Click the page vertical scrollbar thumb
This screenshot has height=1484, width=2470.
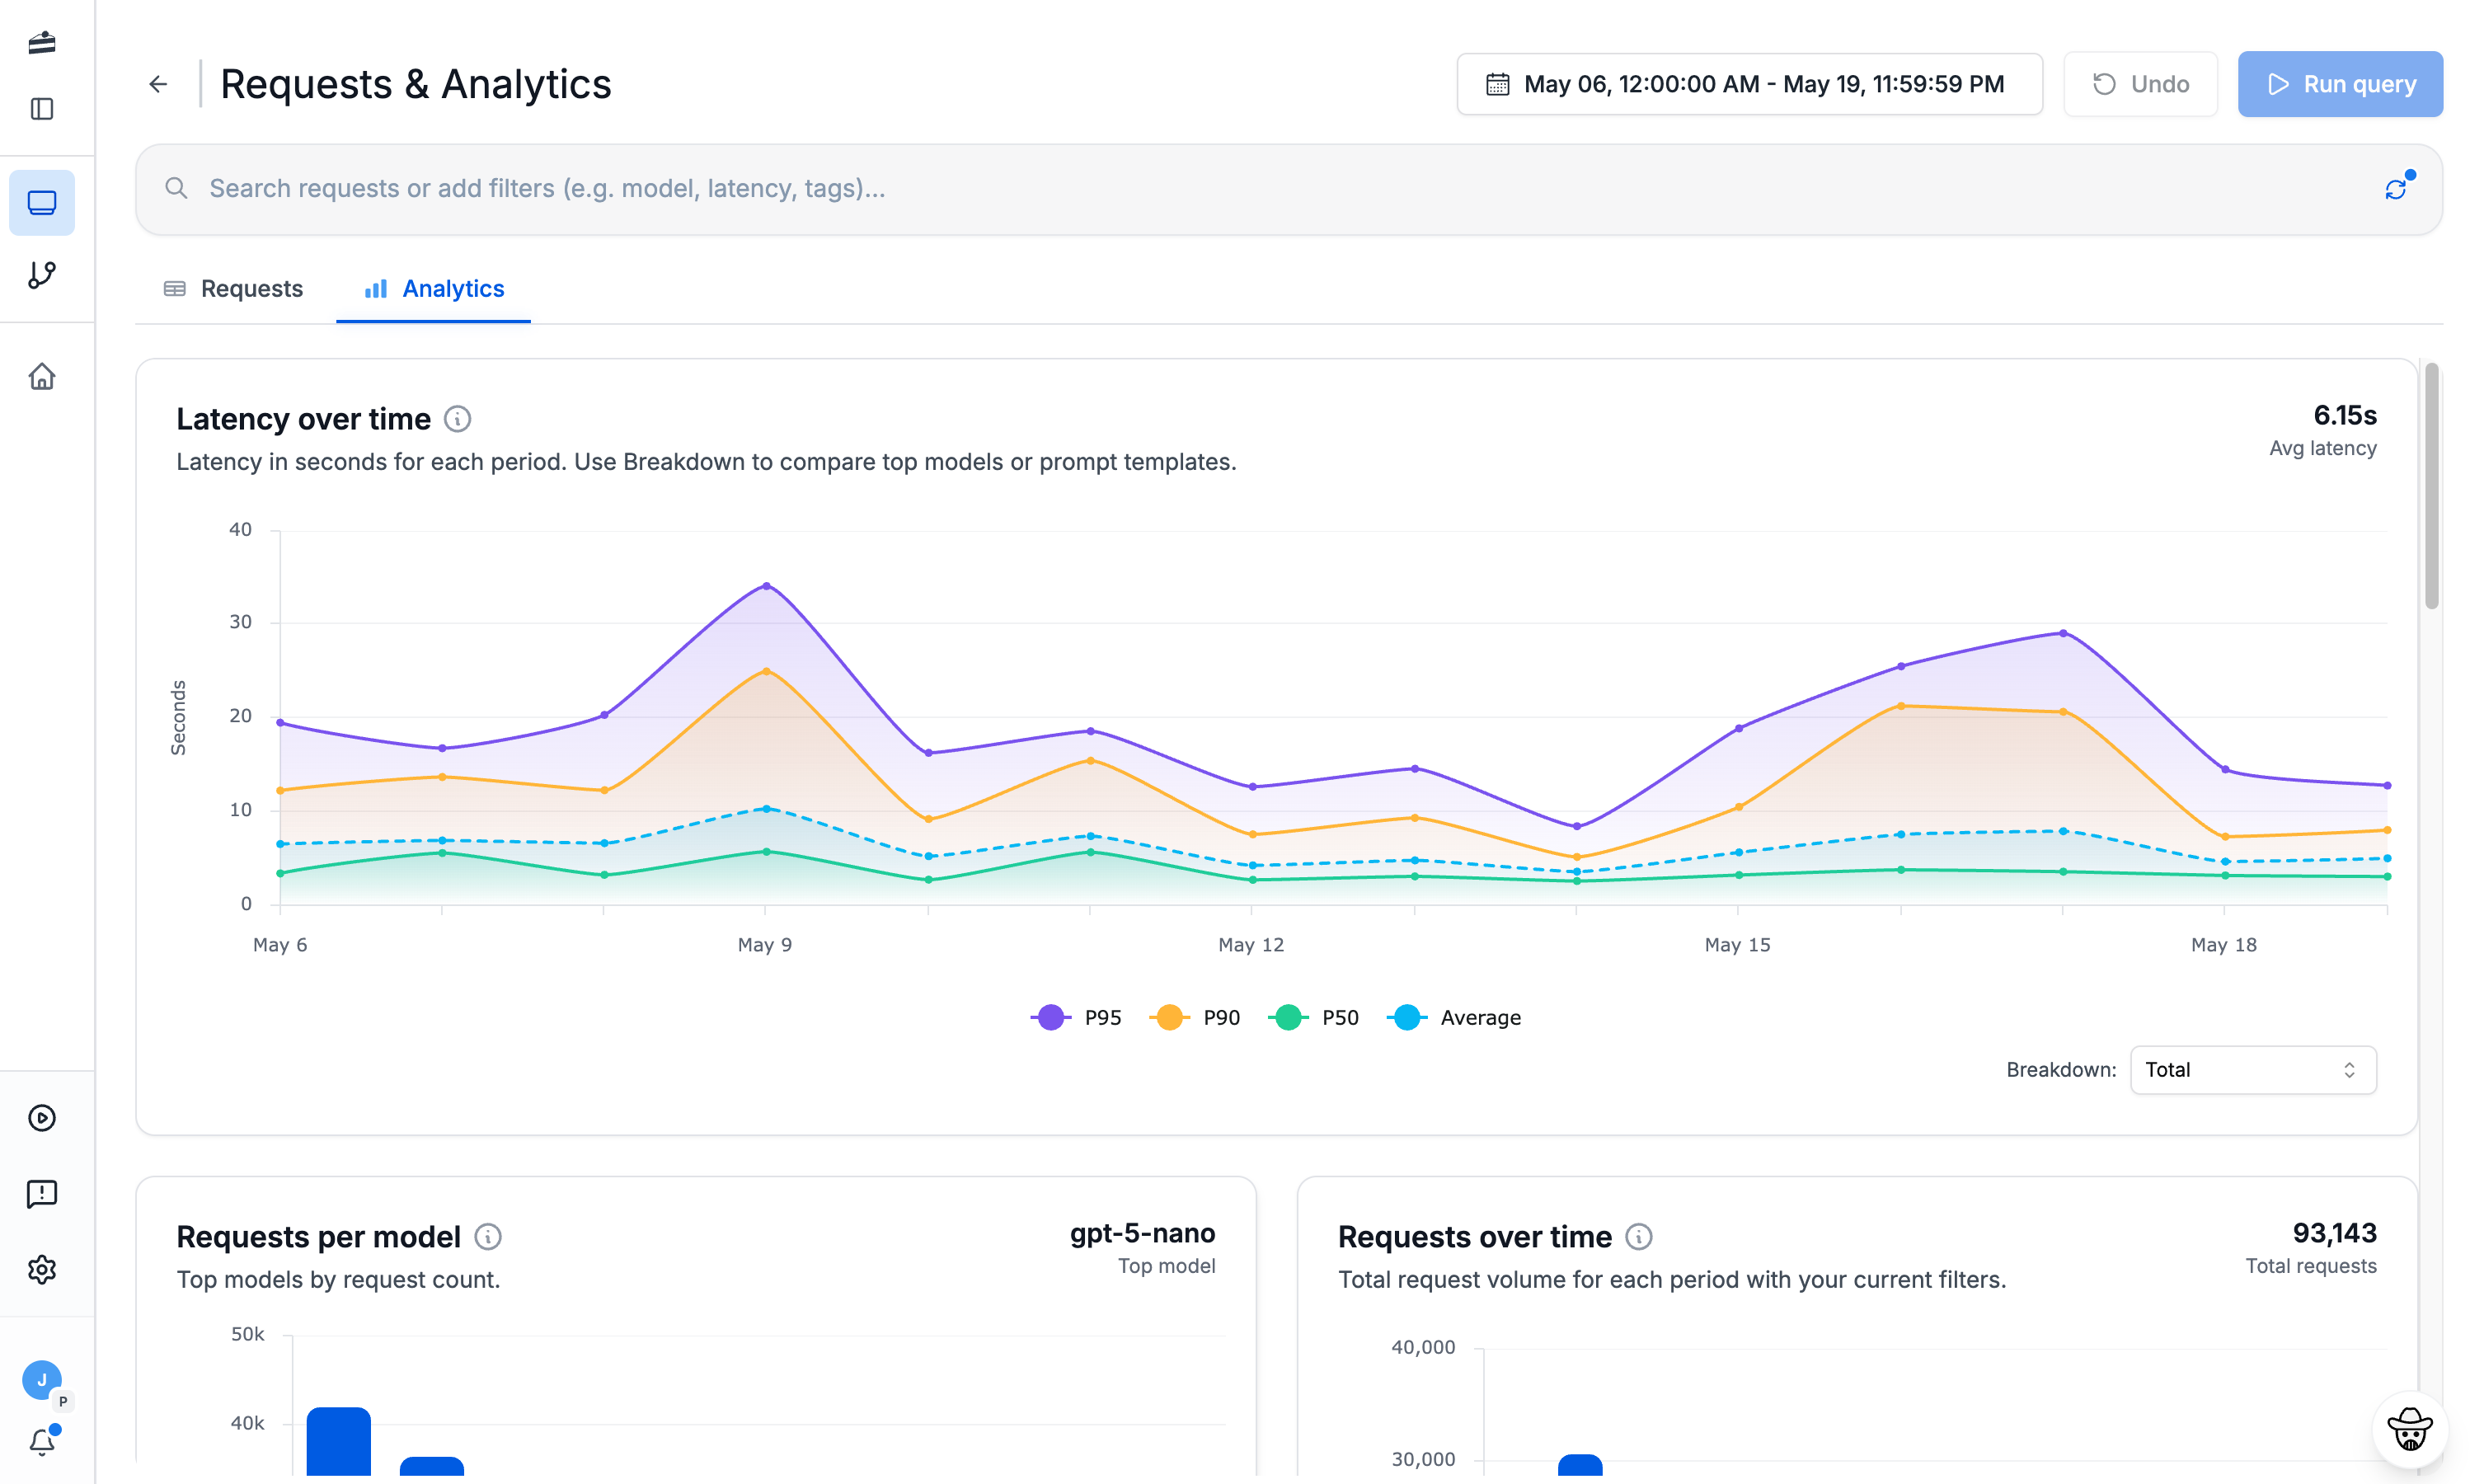pos(2431,486)
